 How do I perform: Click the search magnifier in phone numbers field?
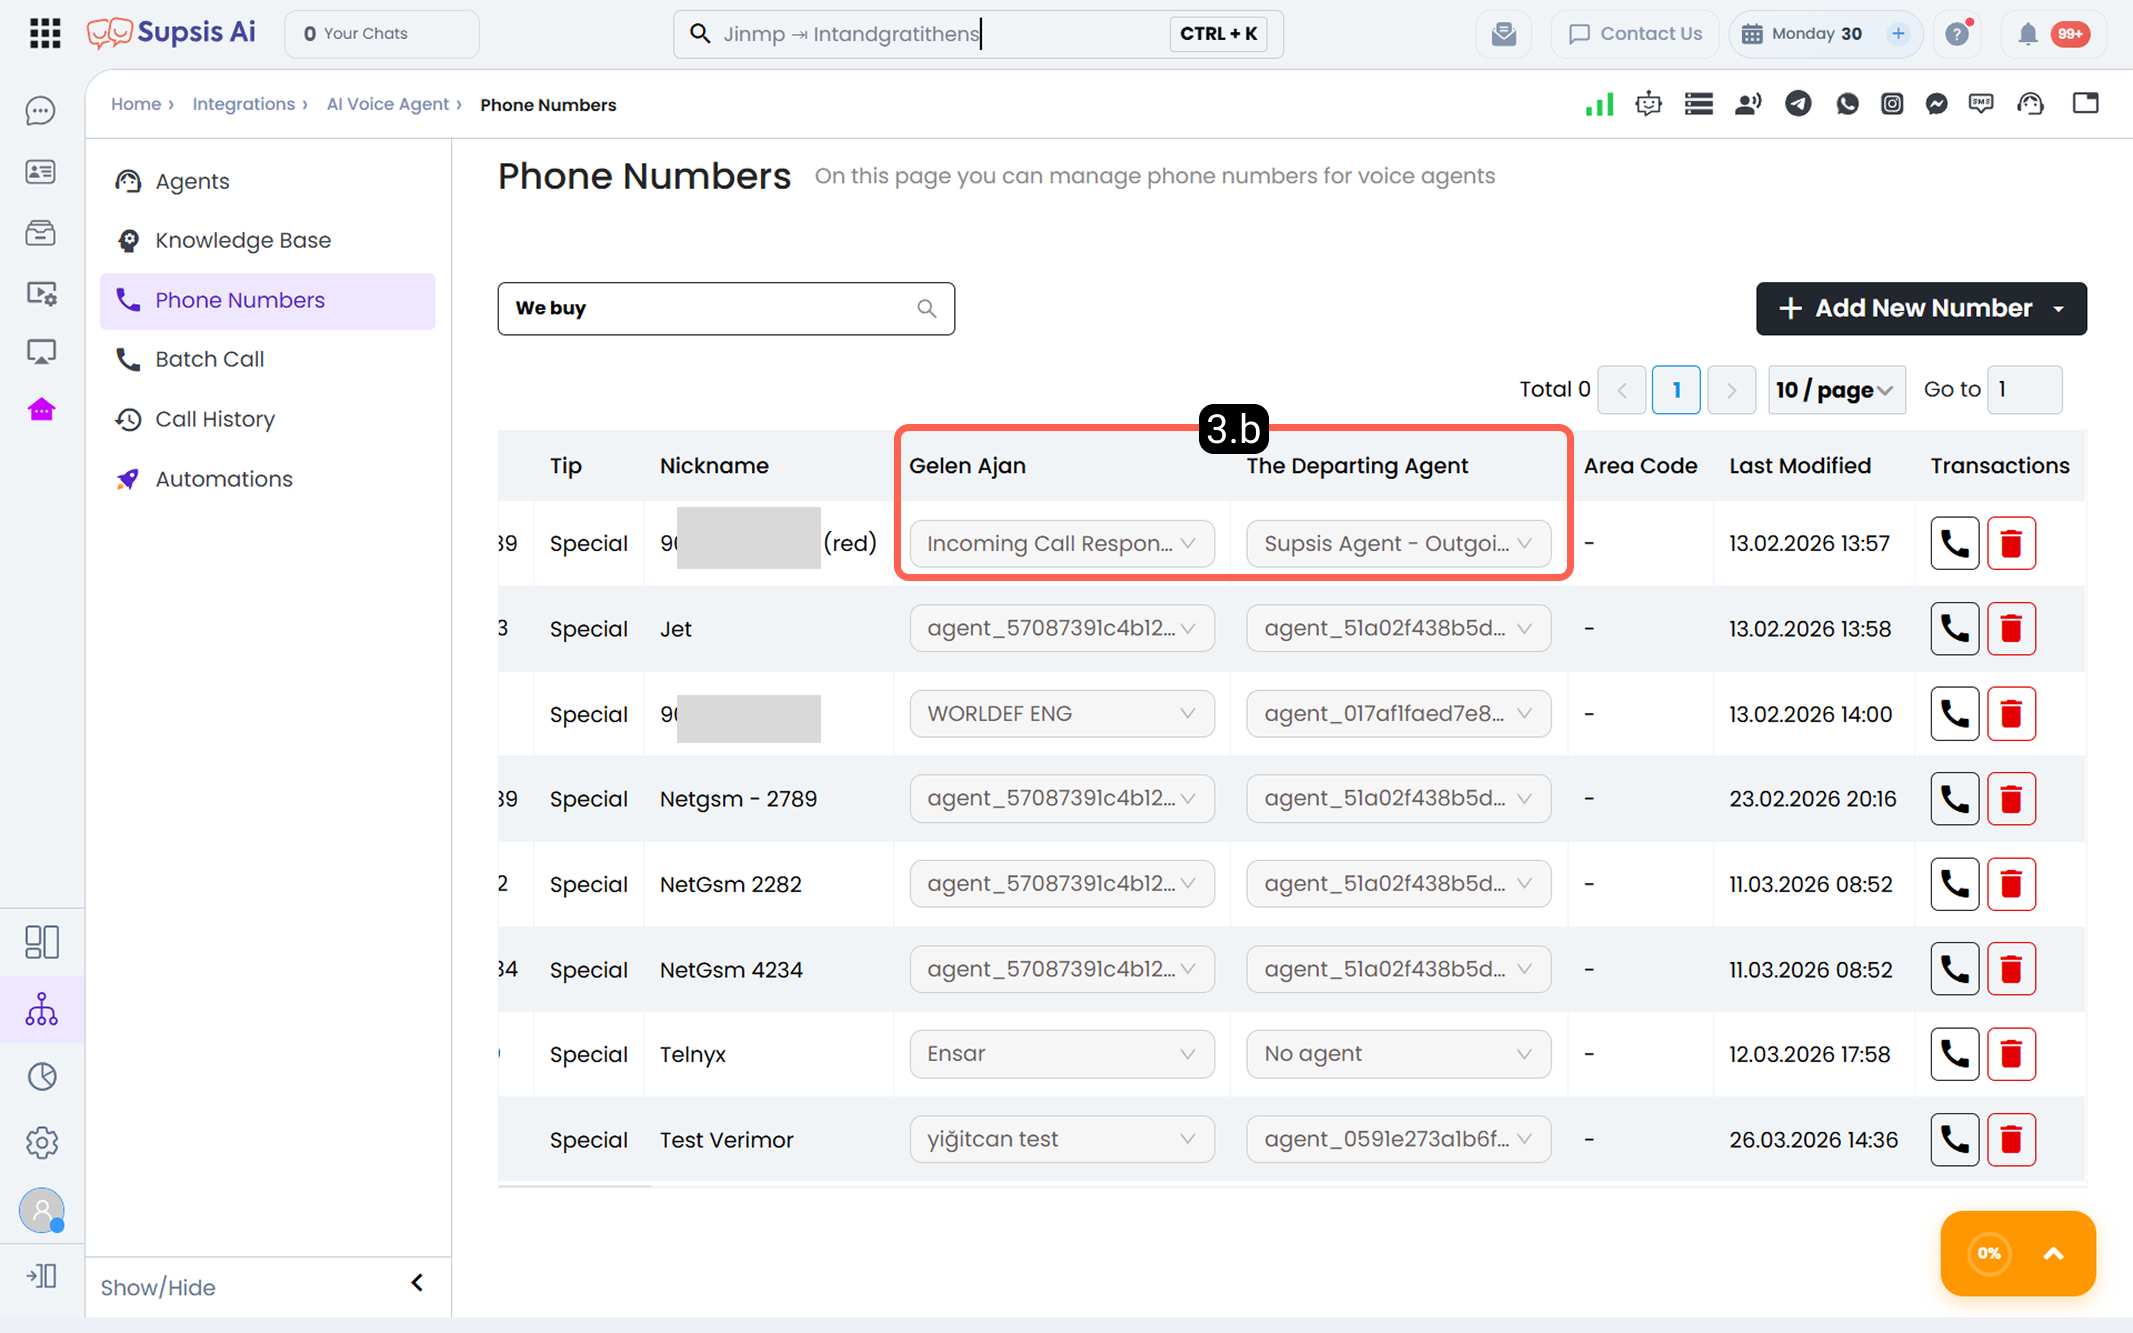pyautogui.click(x=927, y=309)
